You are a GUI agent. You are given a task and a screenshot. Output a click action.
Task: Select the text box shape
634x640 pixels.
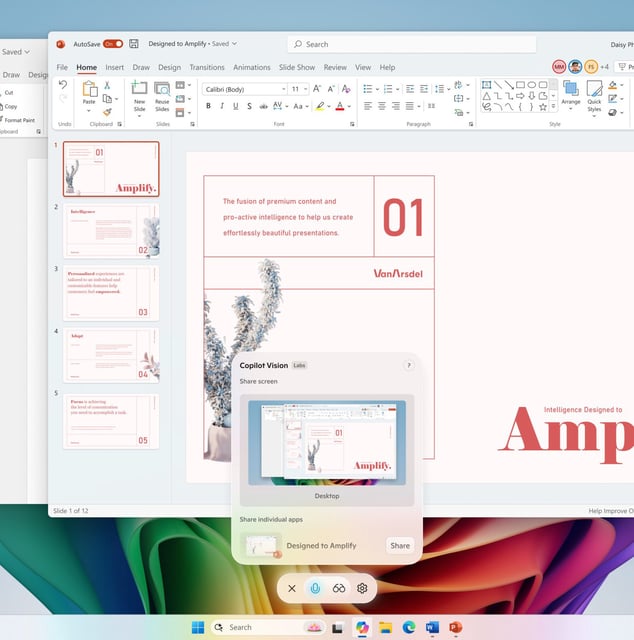tap(486, 85)
